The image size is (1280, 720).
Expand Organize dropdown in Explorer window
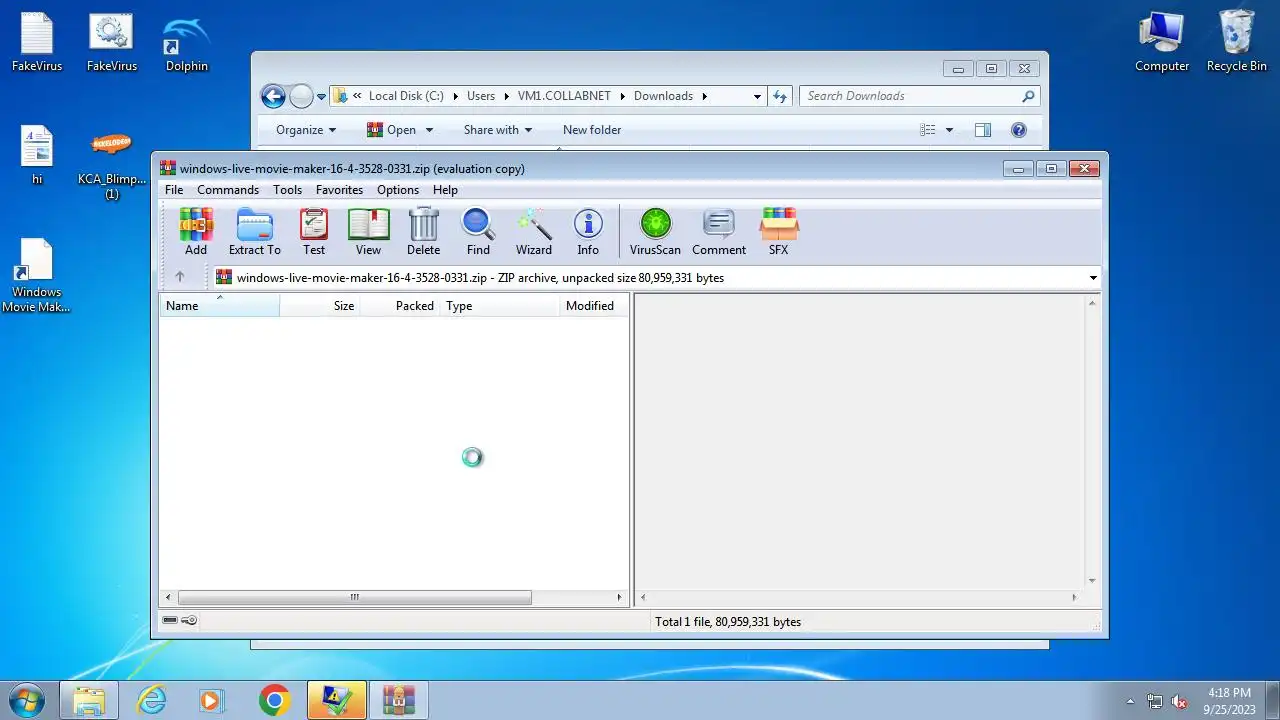[x=306, y=130]
